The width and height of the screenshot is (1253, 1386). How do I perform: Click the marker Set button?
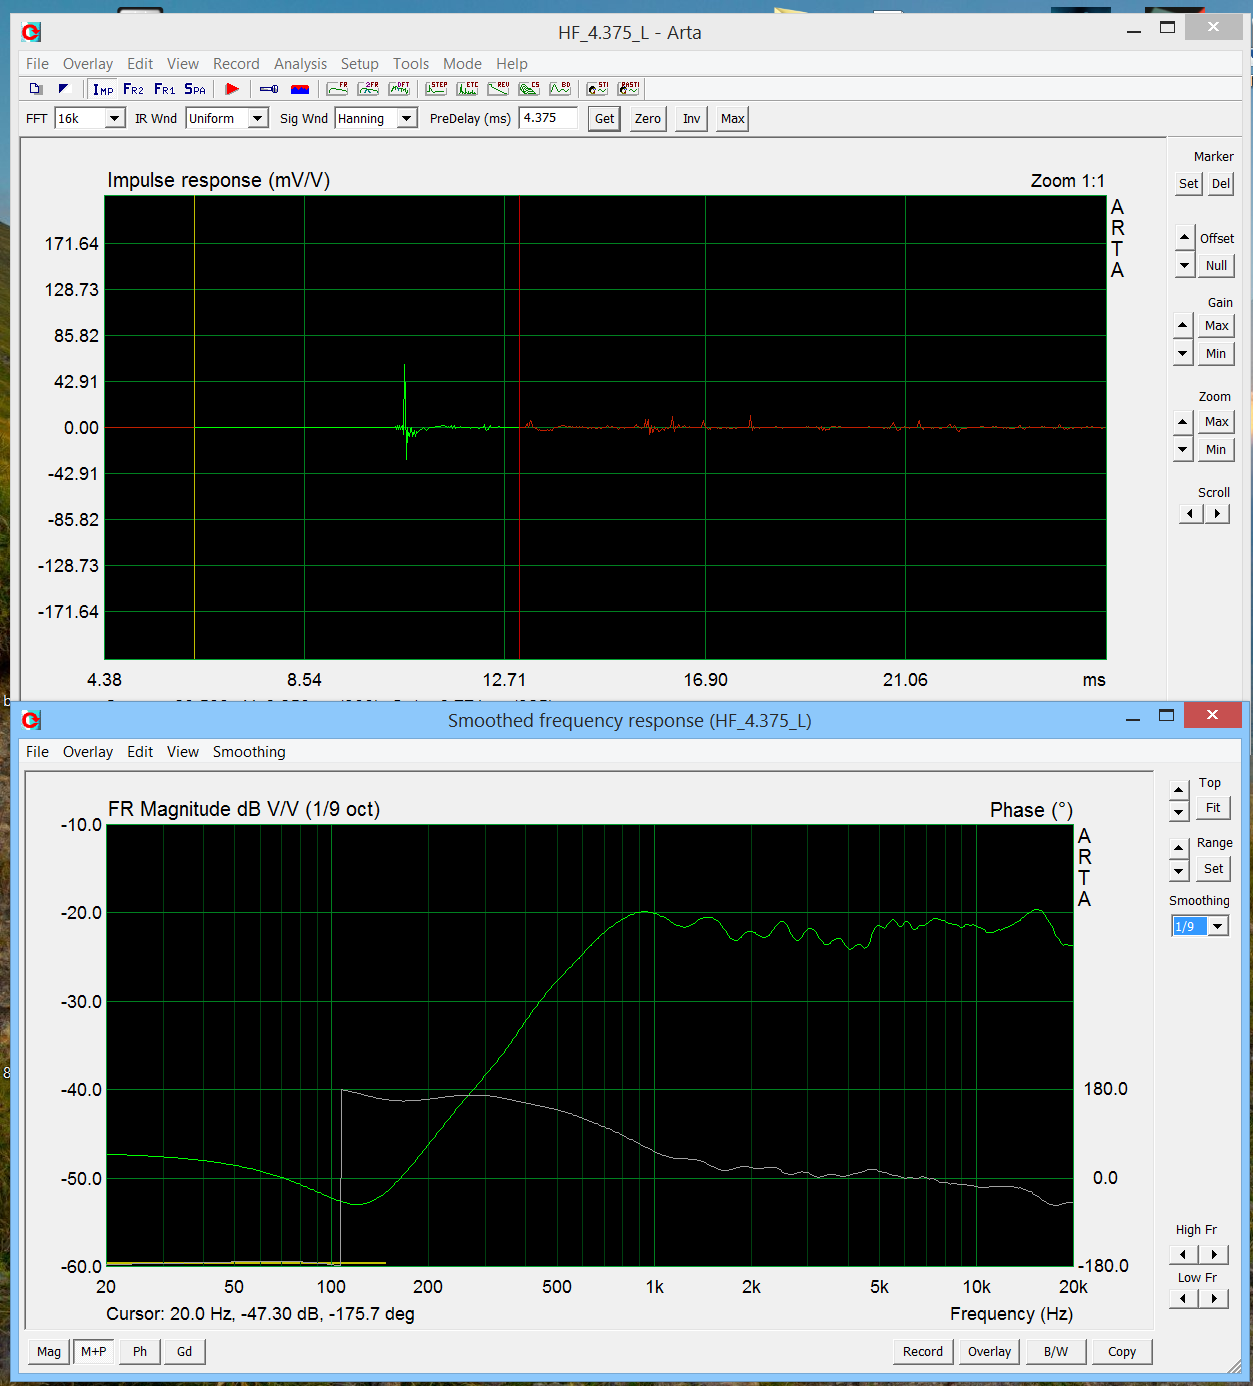[x=1188, y=184]
